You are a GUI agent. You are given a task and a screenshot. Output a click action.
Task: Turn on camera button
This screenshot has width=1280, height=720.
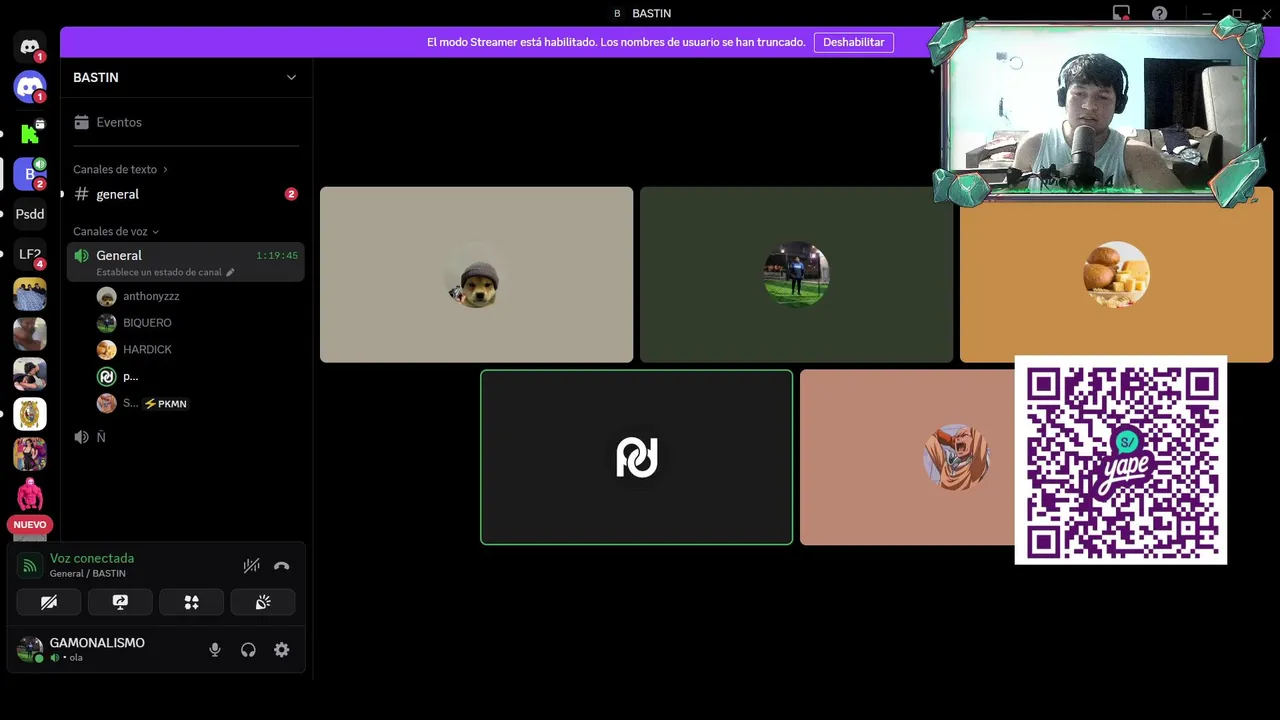[x=49, y=602]
